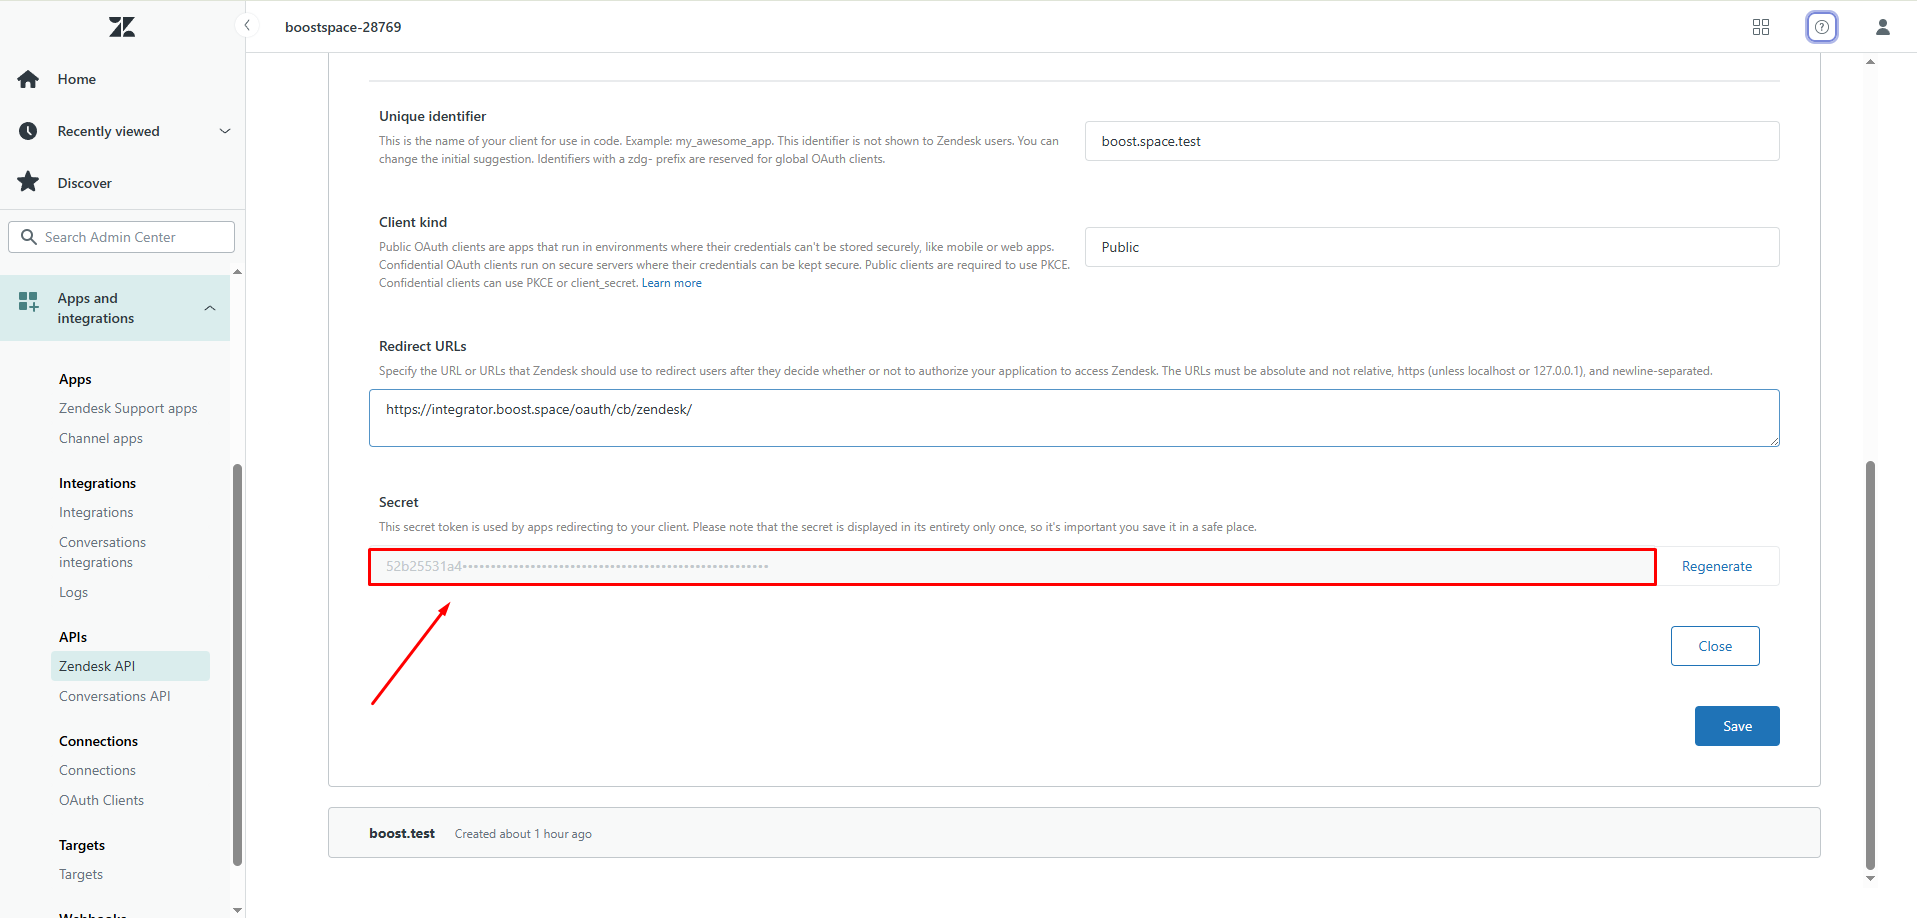Click the Apps sidebar heading
1917x918 pixels.
[75, 379]
